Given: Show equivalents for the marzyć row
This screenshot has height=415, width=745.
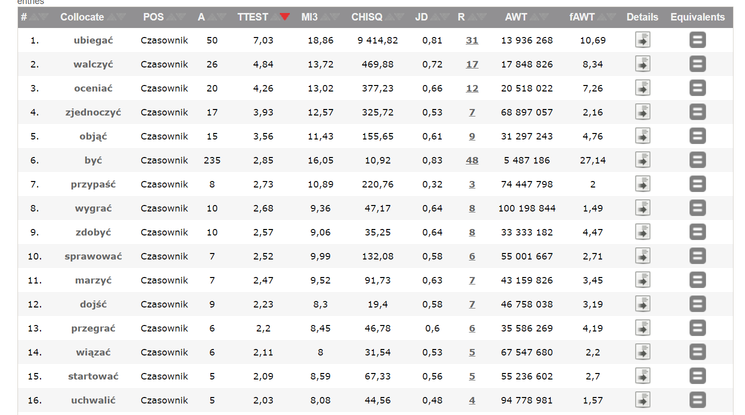Looking at the screenshot, I should click(697, 280).
